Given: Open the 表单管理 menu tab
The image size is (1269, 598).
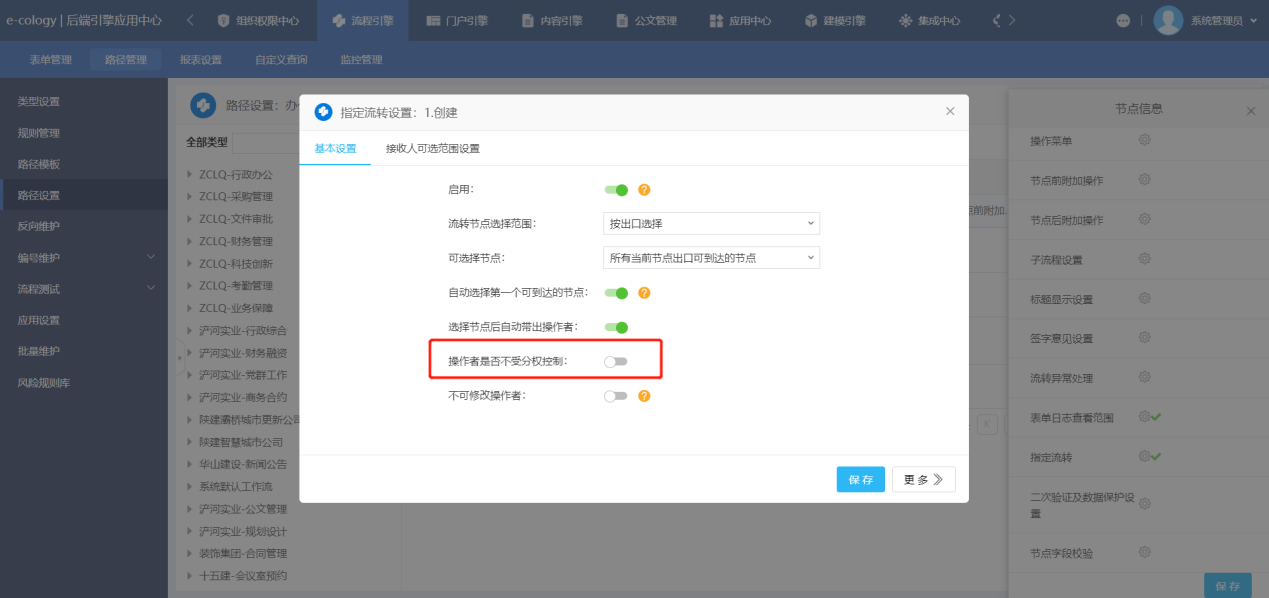Looking at the screenshot, I should [50, 60].
